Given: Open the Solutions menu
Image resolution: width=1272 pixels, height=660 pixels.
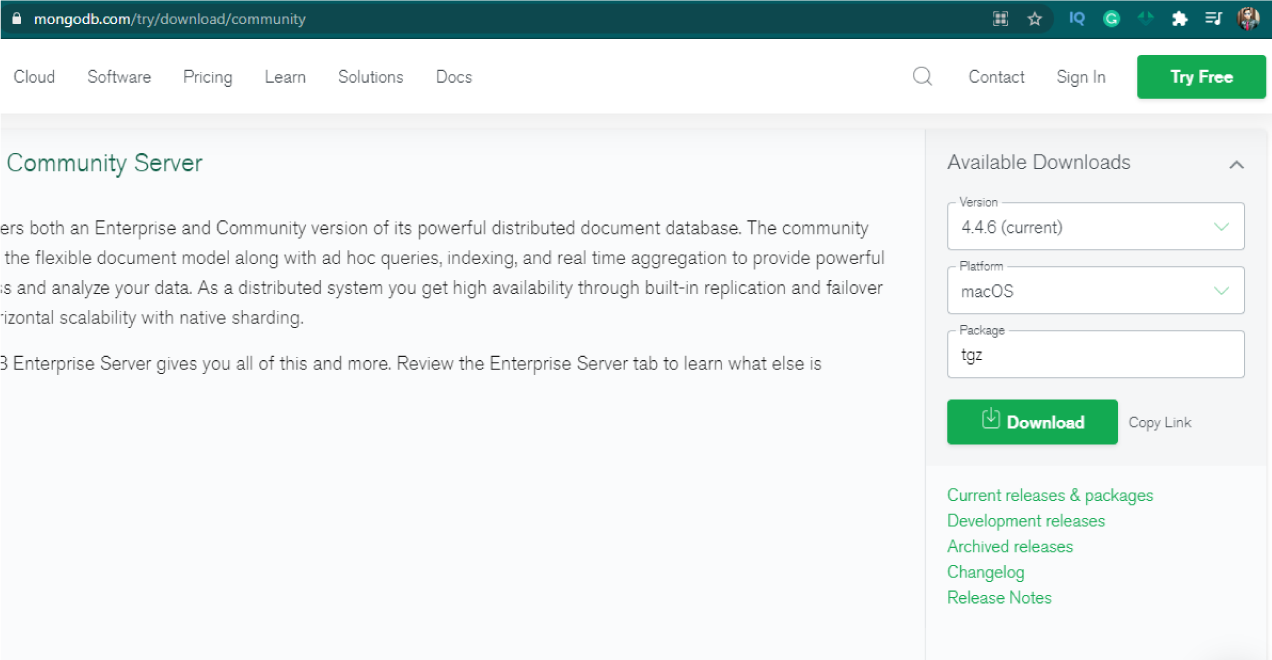Looking at the screenshot, I should (x=370, y=77).
